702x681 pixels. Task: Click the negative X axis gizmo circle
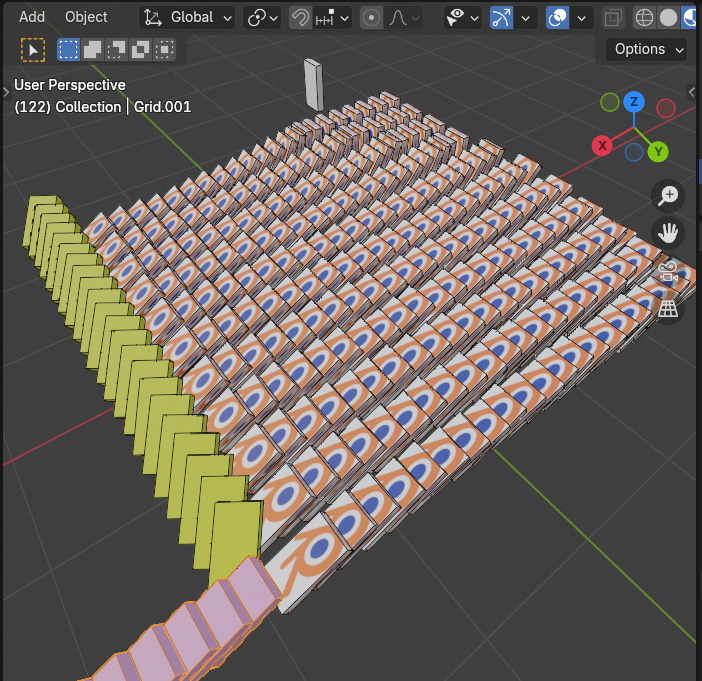[x=666, y=108]
